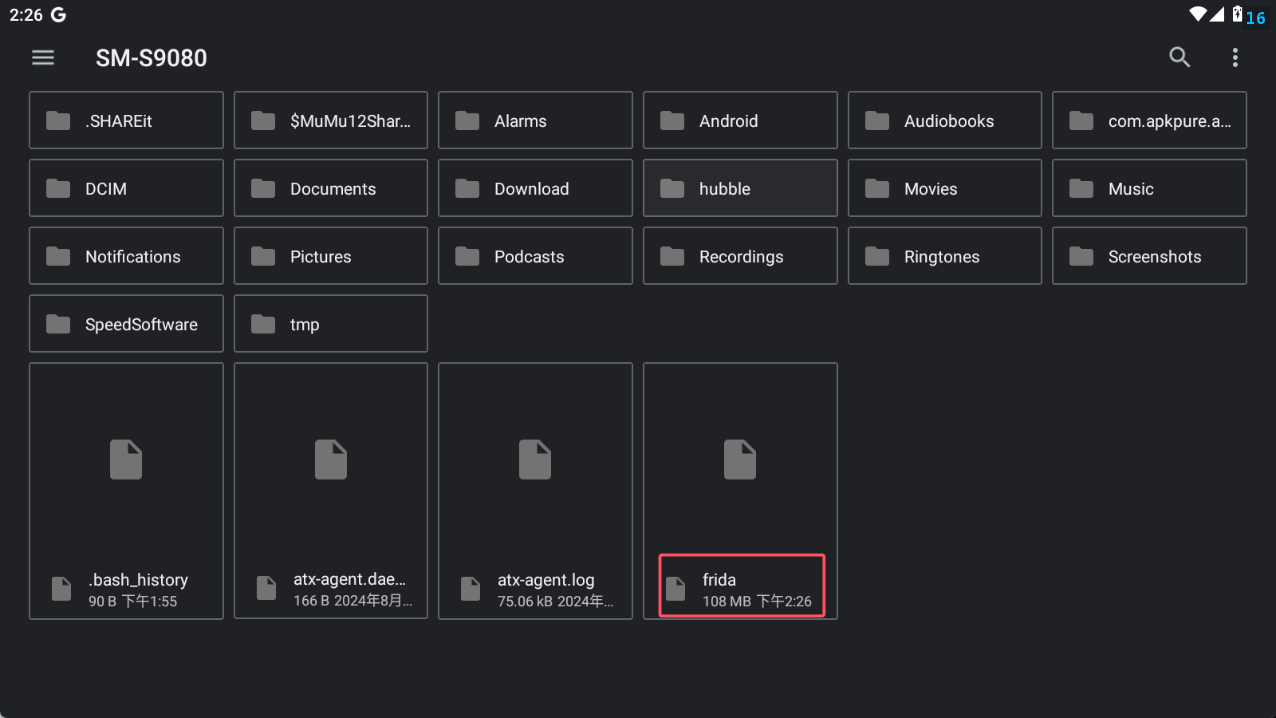The width and height of the screenshot is (1276, 718).
Task: Open the Screenshots folder
Action: click(x=1149, y=257)
